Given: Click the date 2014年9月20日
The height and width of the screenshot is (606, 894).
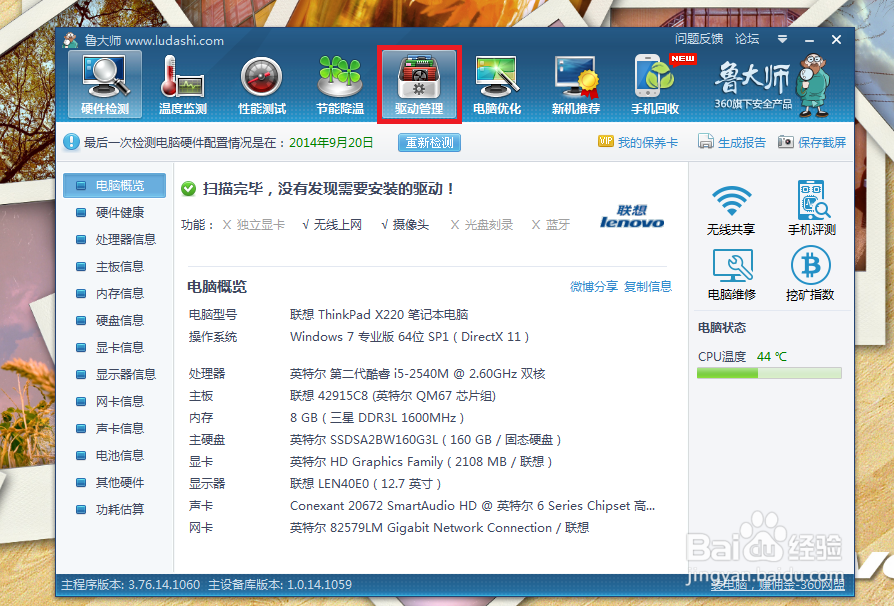Looking at the screenshot, I should (x=331, y=143).
